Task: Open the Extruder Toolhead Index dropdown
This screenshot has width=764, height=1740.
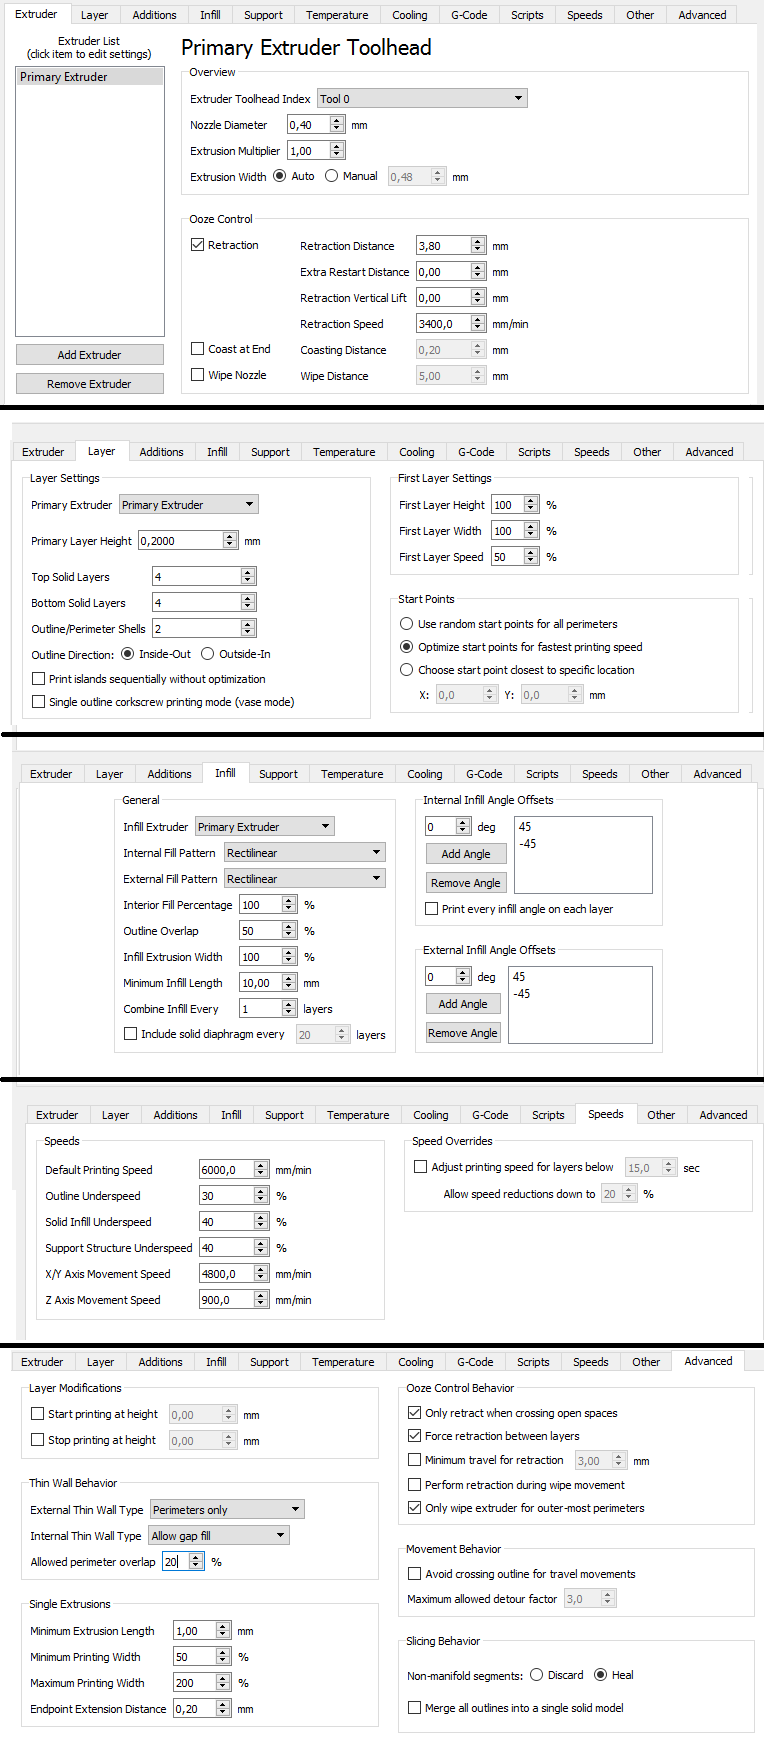Action: coord(422,98)
